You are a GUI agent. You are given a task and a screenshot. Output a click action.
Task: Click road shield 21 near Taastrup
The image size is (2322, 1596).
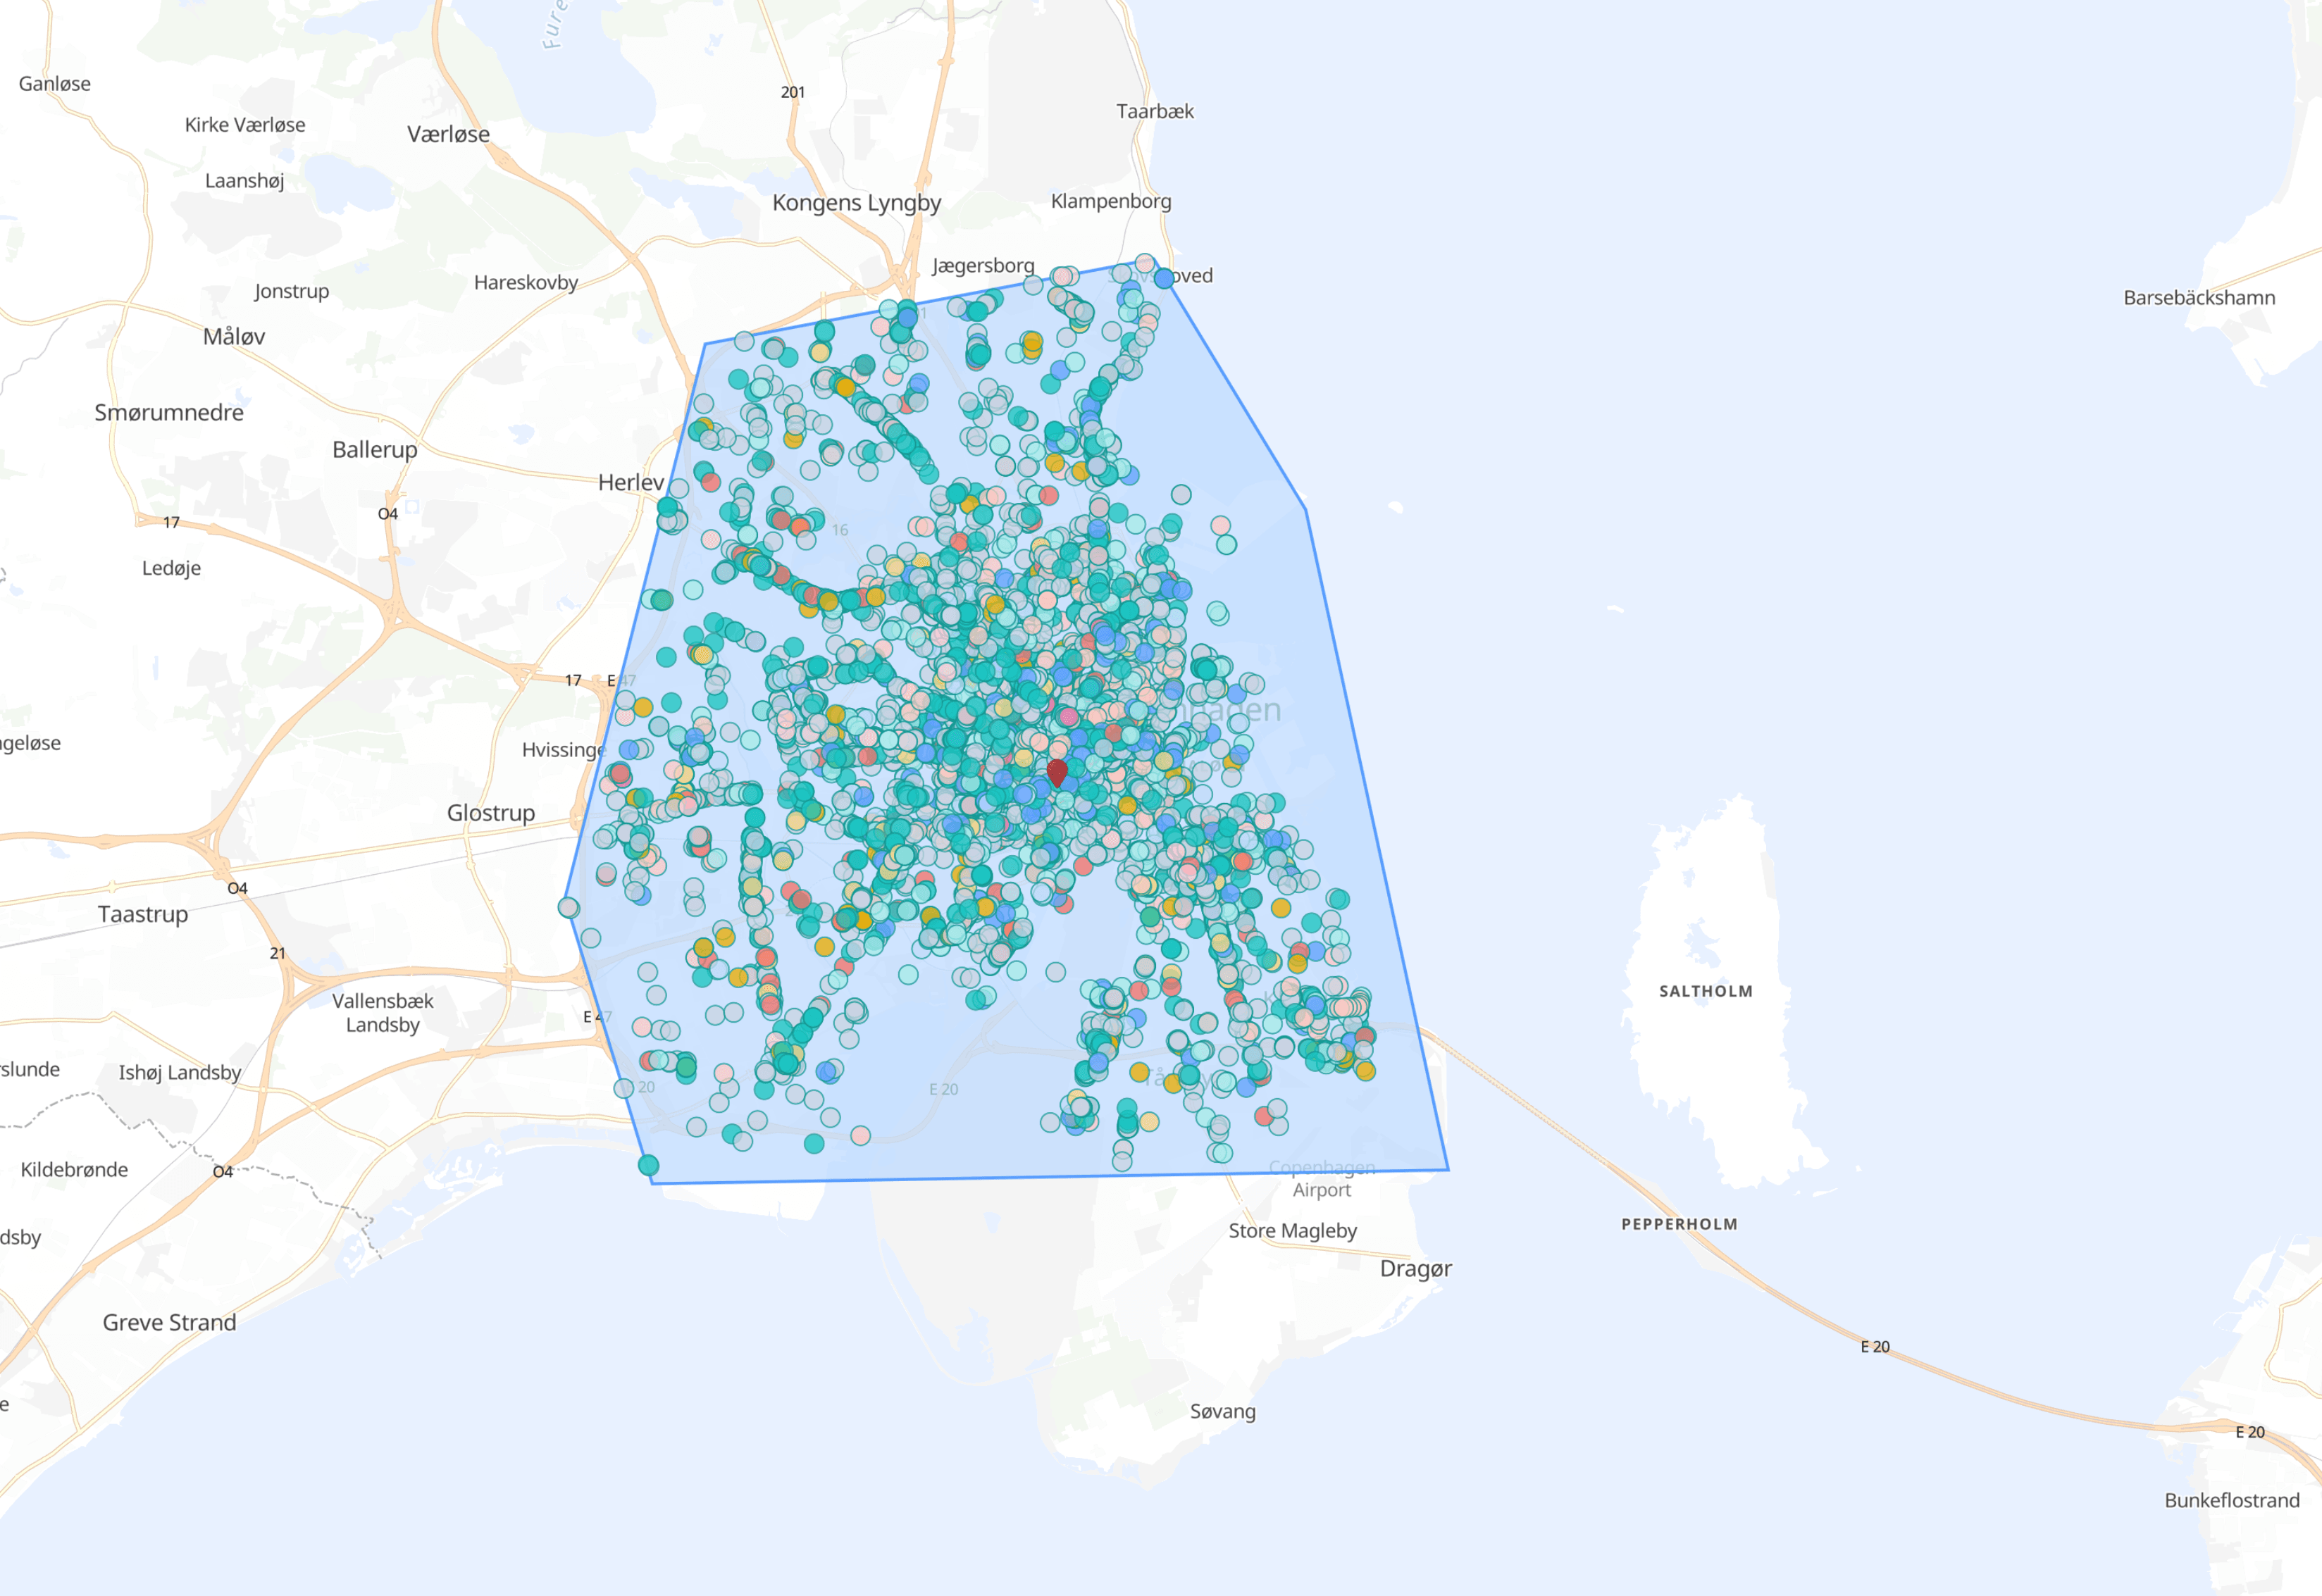[277, 953]
